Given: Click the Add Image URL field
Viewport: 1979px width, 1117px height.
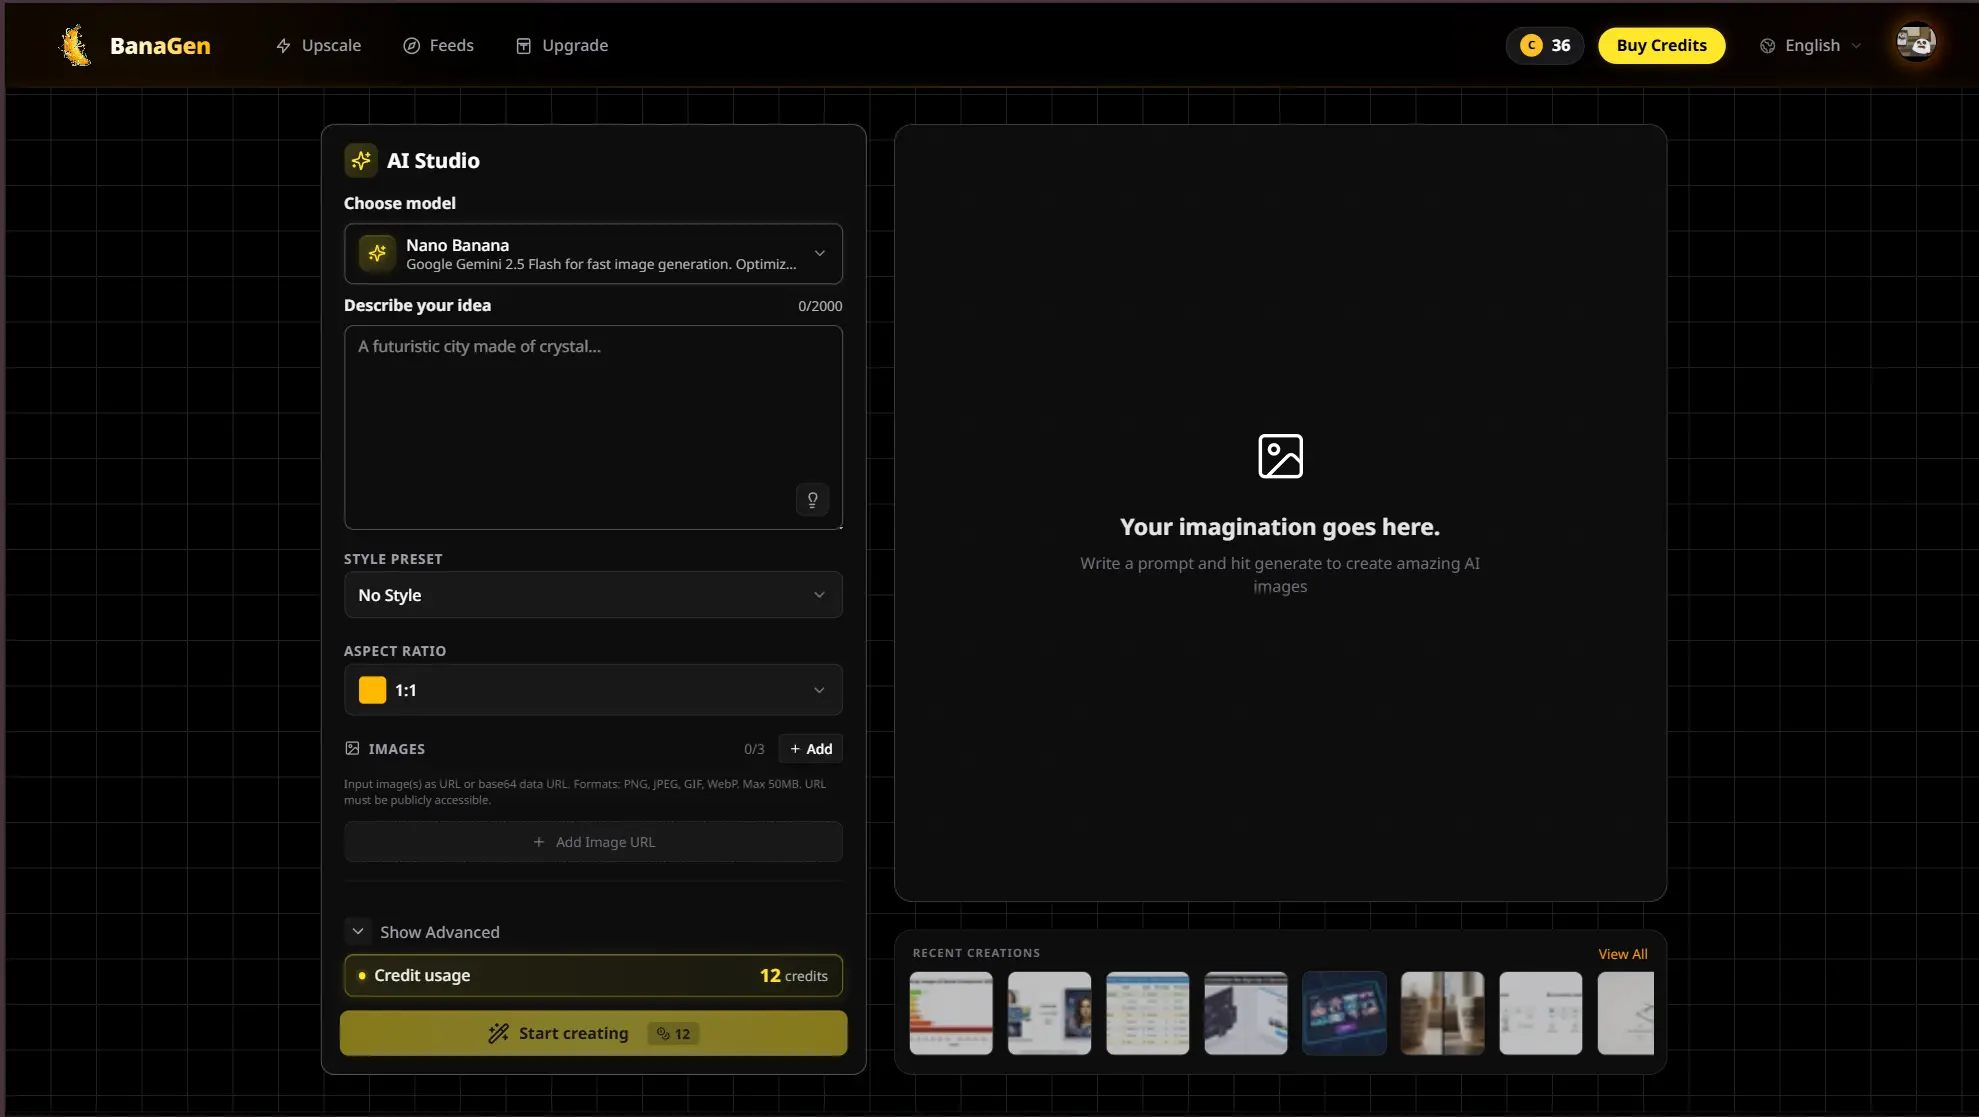Looking at the screenshot, I should click(592, 841).
